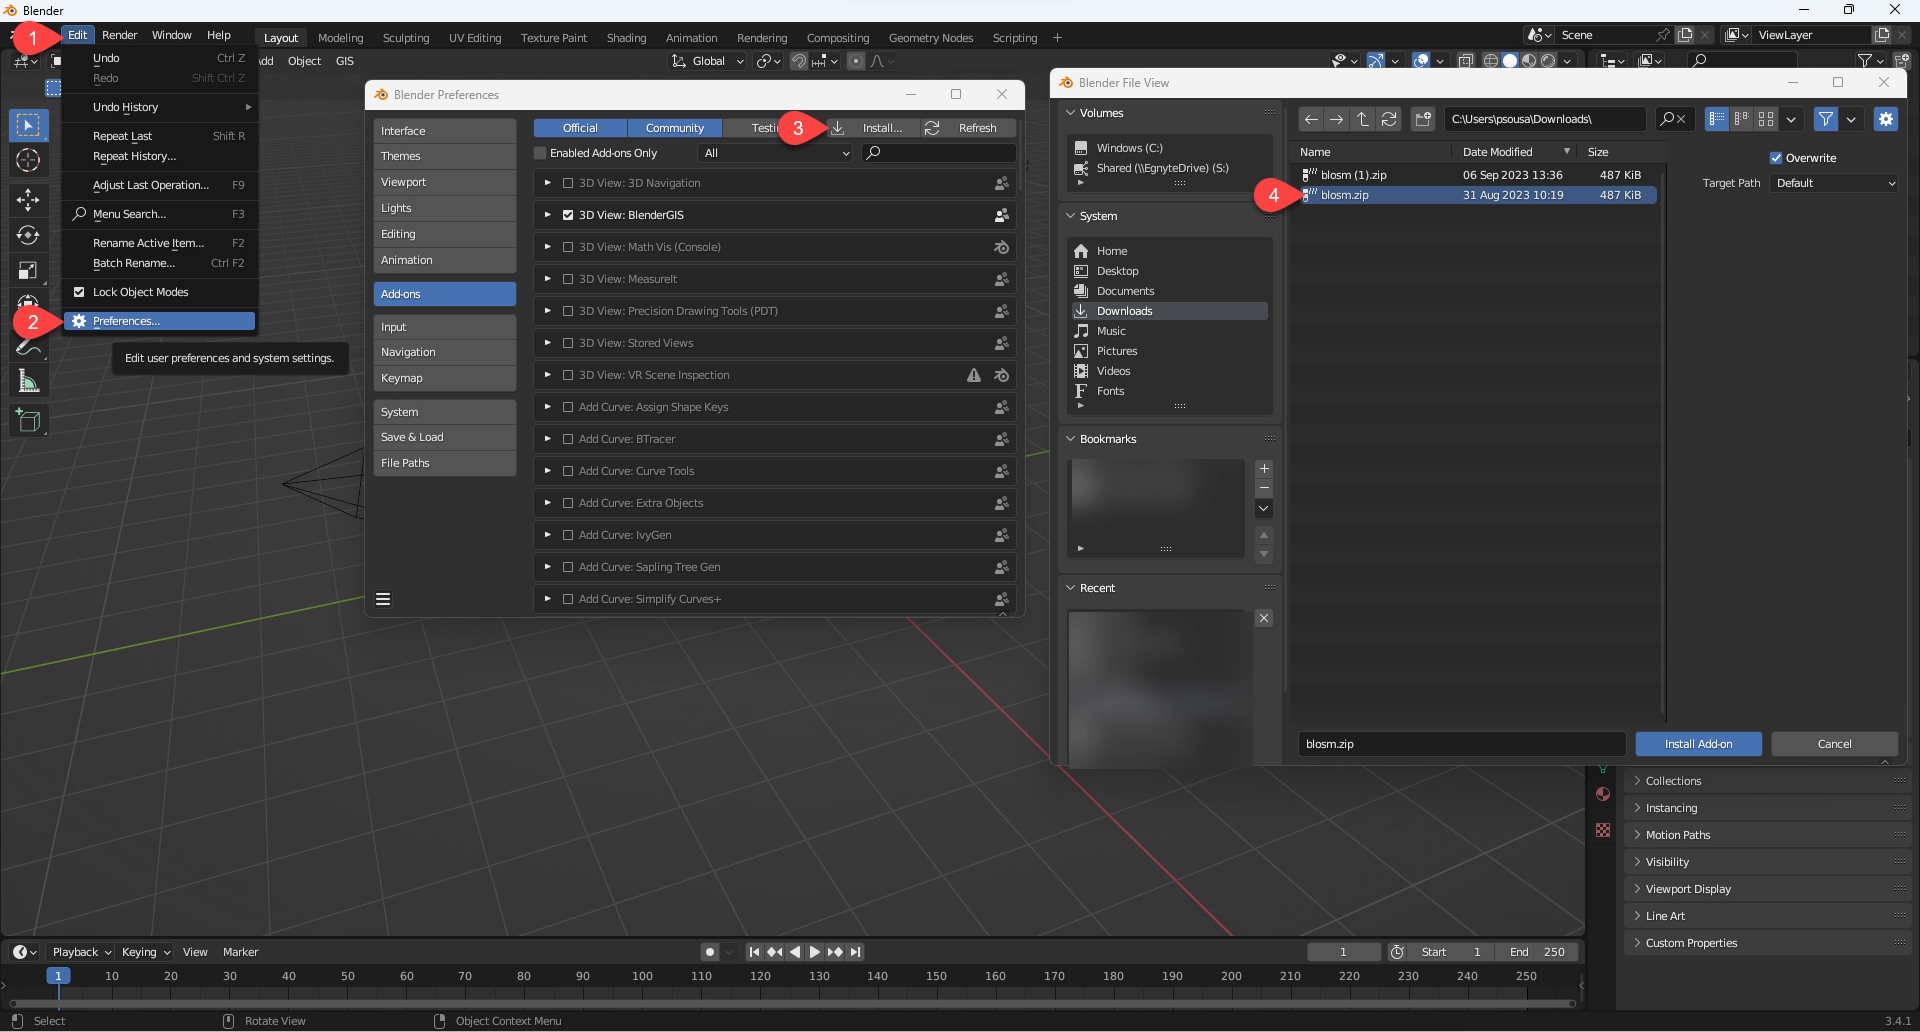
Task: Select the Rotate tool in left toolbar
Action: [x=28, y=235]
